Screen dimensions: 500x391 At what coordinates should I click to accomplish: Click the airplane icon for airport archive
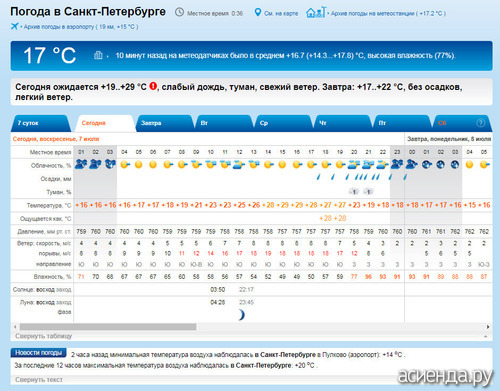click(x=14, y=26)
